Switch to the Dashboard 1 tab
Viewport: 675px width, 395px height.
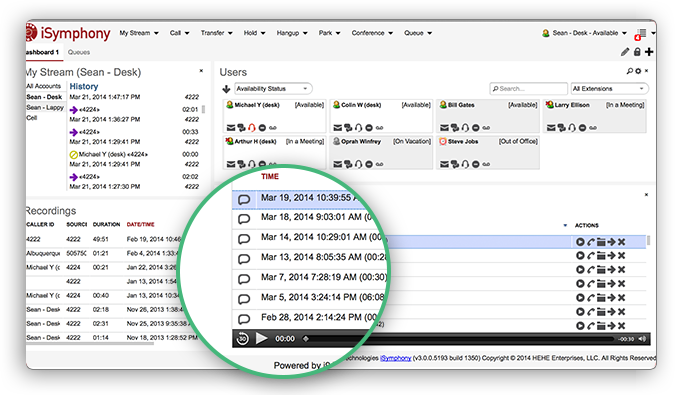click(x=42, y=52)
